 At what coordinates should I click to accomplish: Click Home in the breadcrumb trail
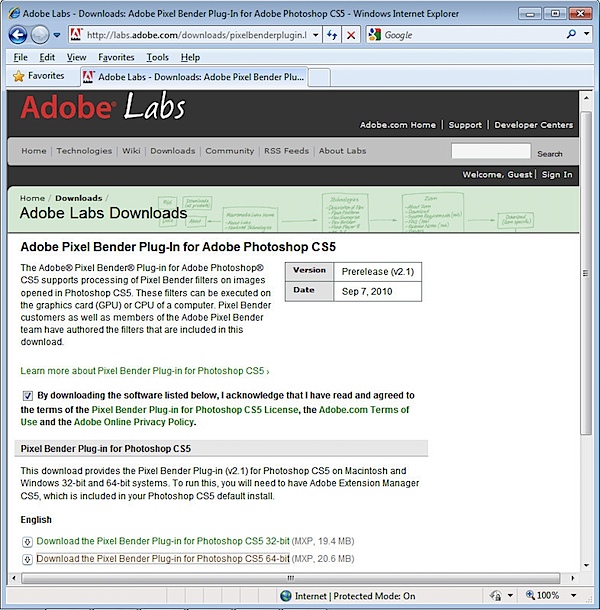click(32, 198)
